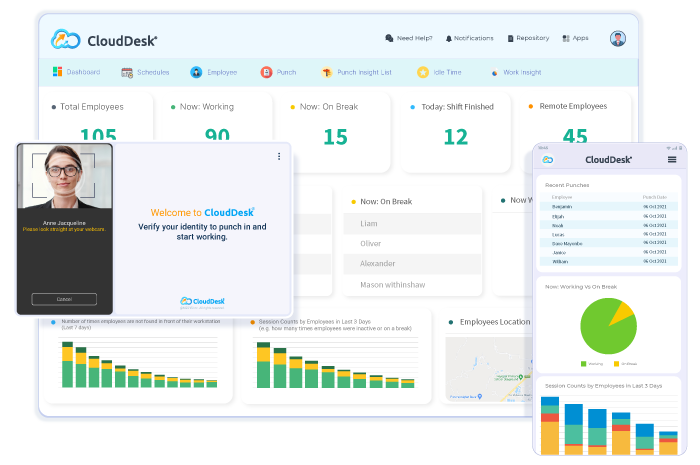The height and width of the screenshot is (465, 700).
Task: Click the CloudDesk logo in welcome dialog footer
Action: tap(202, 302)
